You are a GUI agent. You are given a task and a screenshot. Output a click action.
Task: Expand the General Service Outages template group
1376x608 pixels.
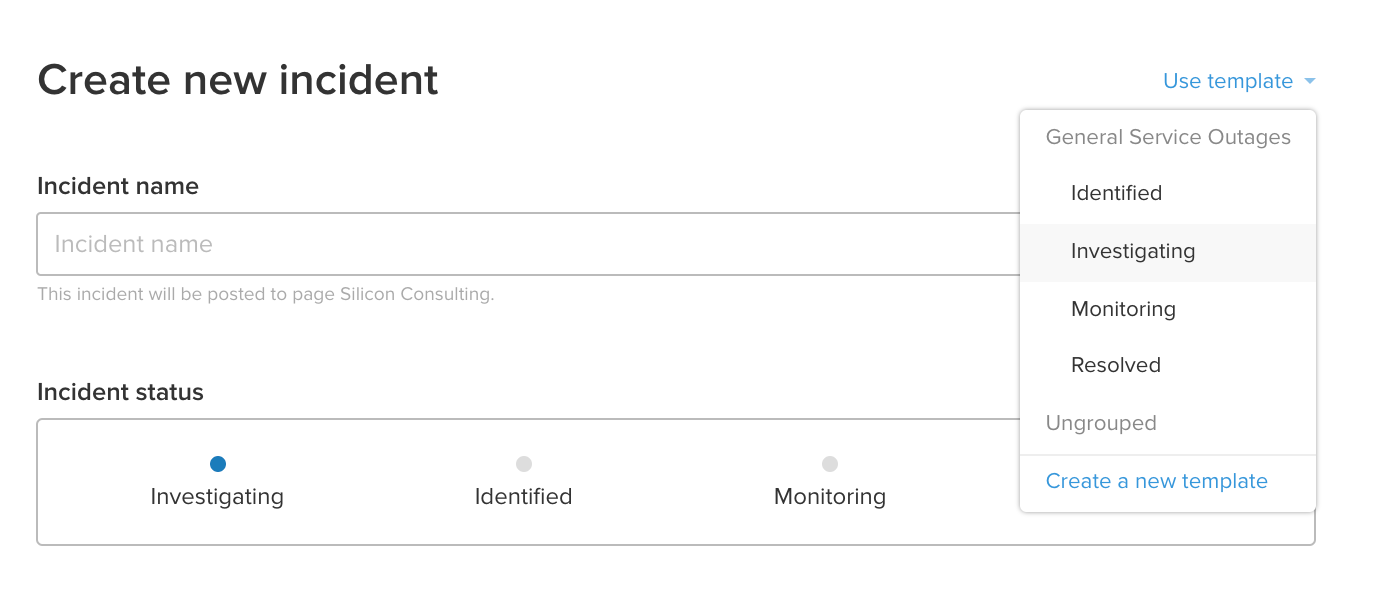point(1167,137)
